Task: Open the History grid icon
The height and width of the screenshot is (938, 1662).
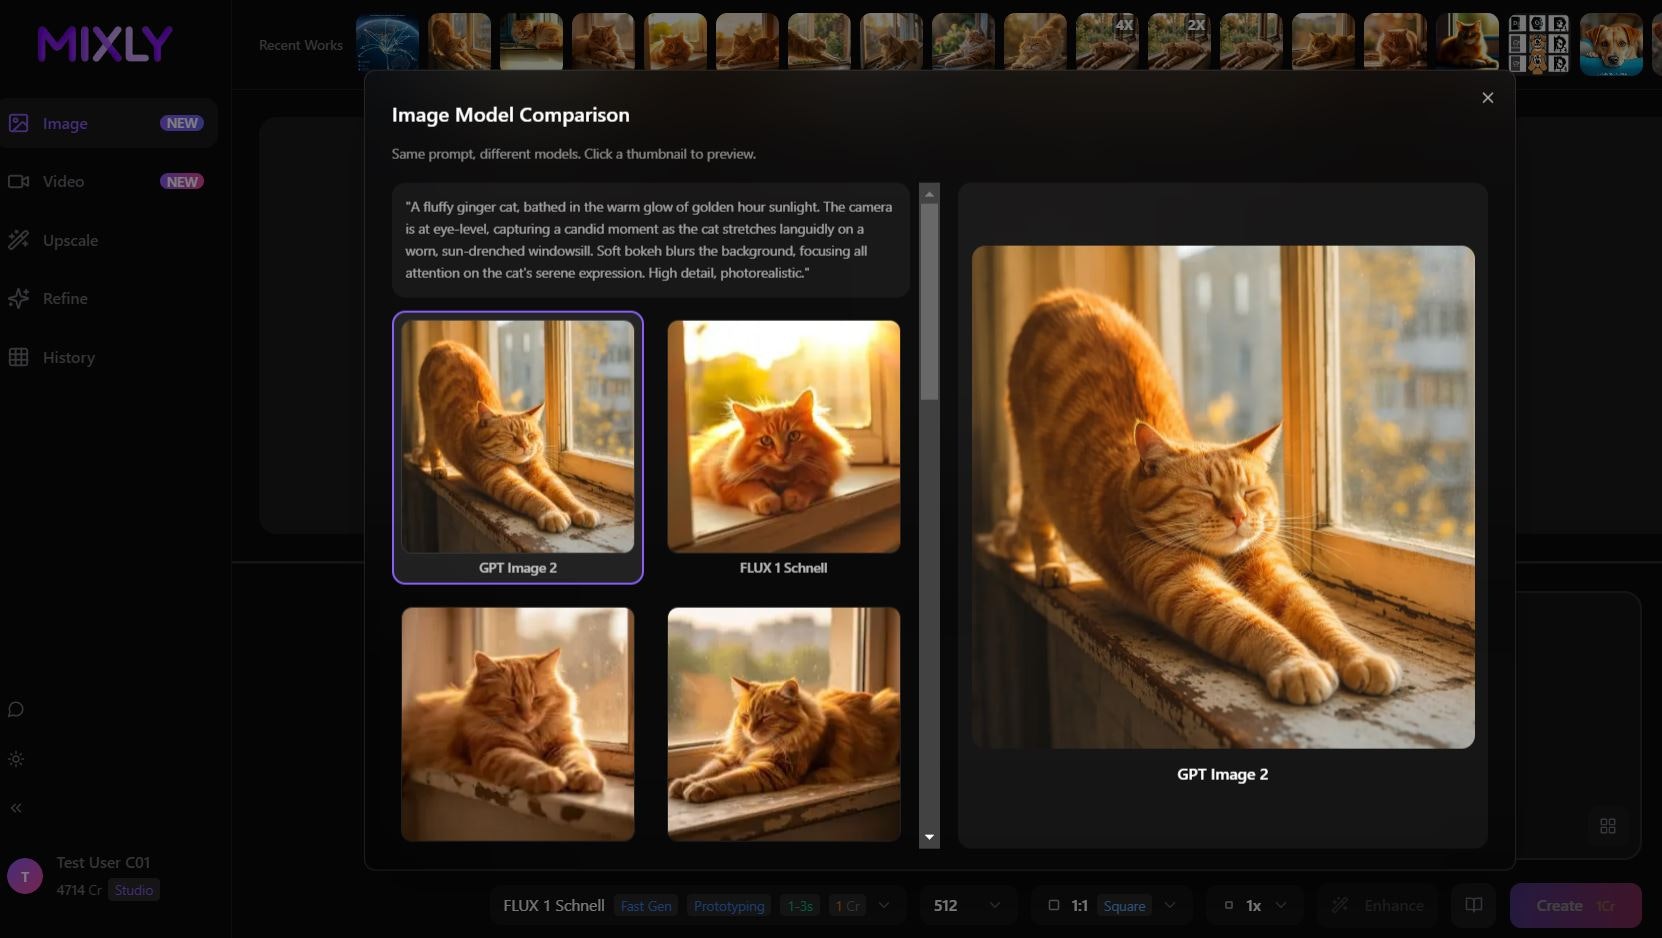Action: coord(18,357)
